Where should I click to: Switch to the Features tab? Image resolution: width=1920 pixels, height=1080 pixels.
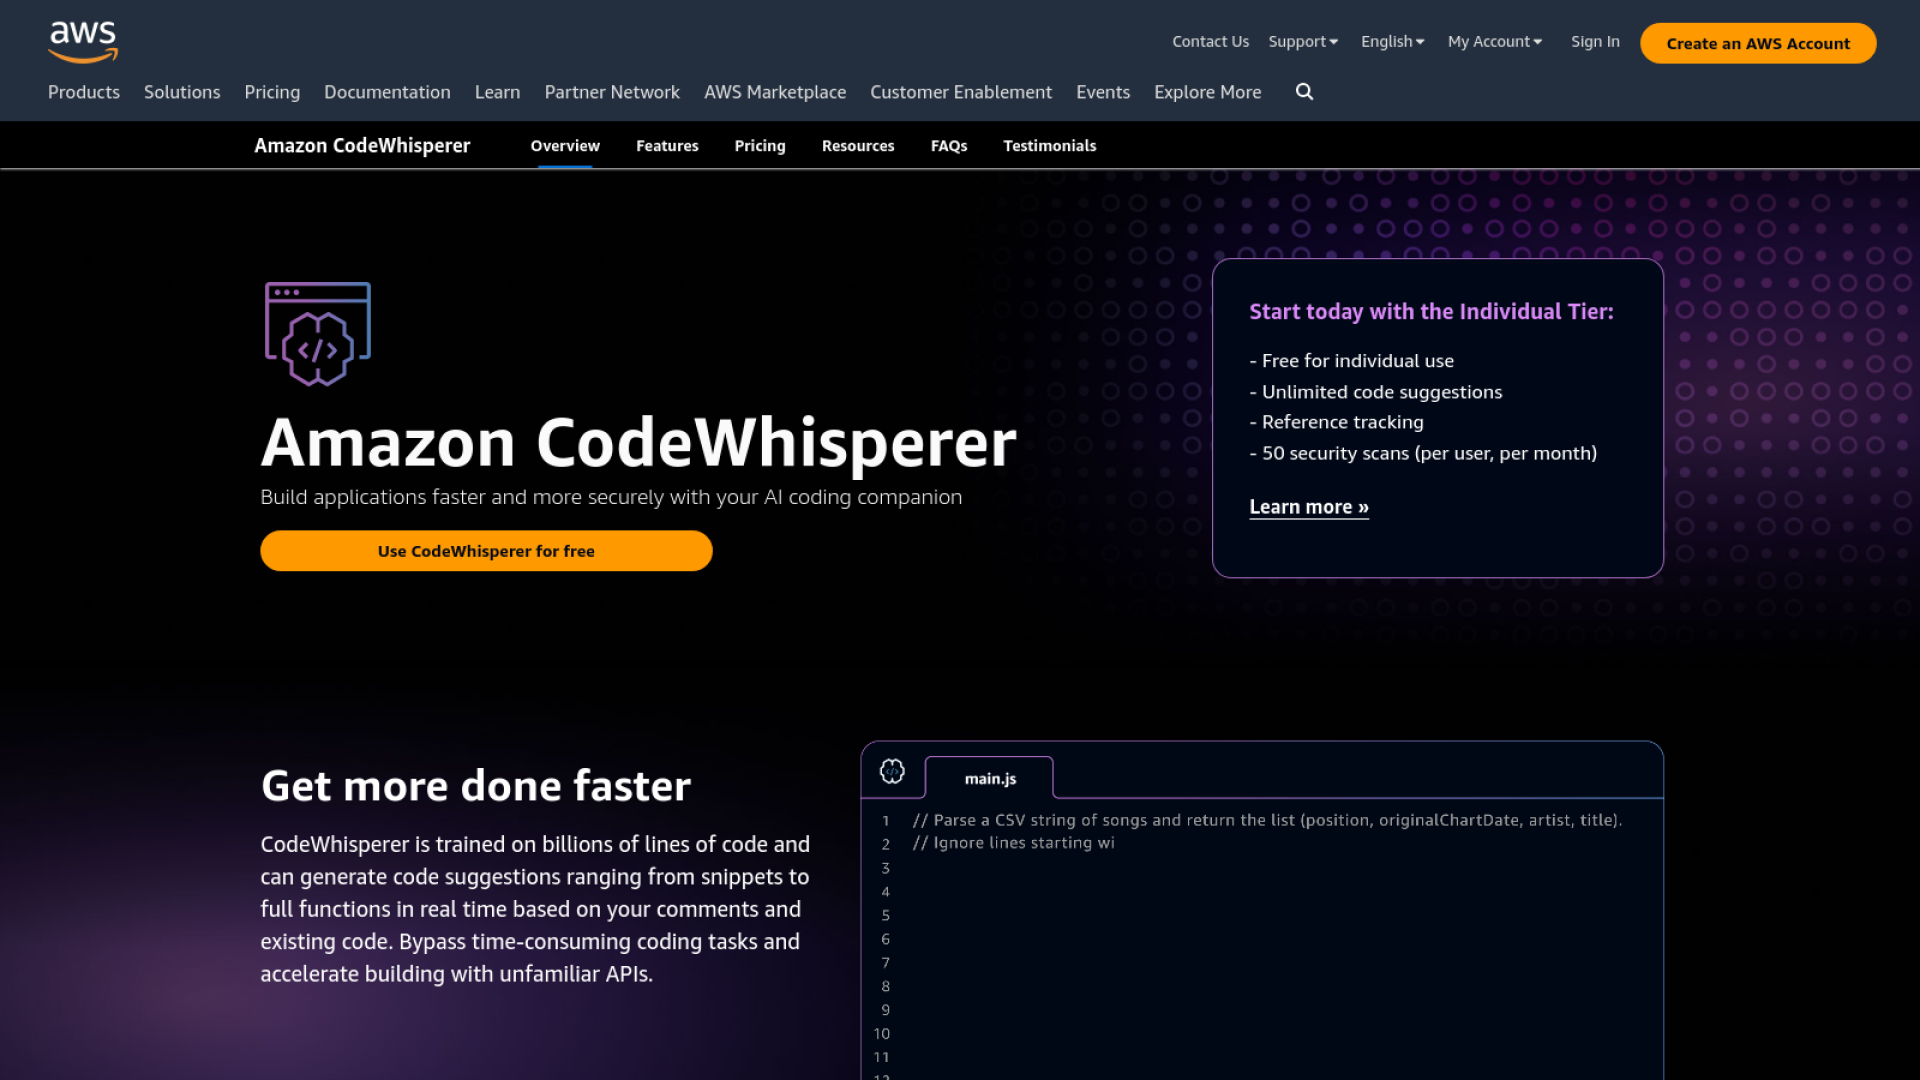point(667,146)
